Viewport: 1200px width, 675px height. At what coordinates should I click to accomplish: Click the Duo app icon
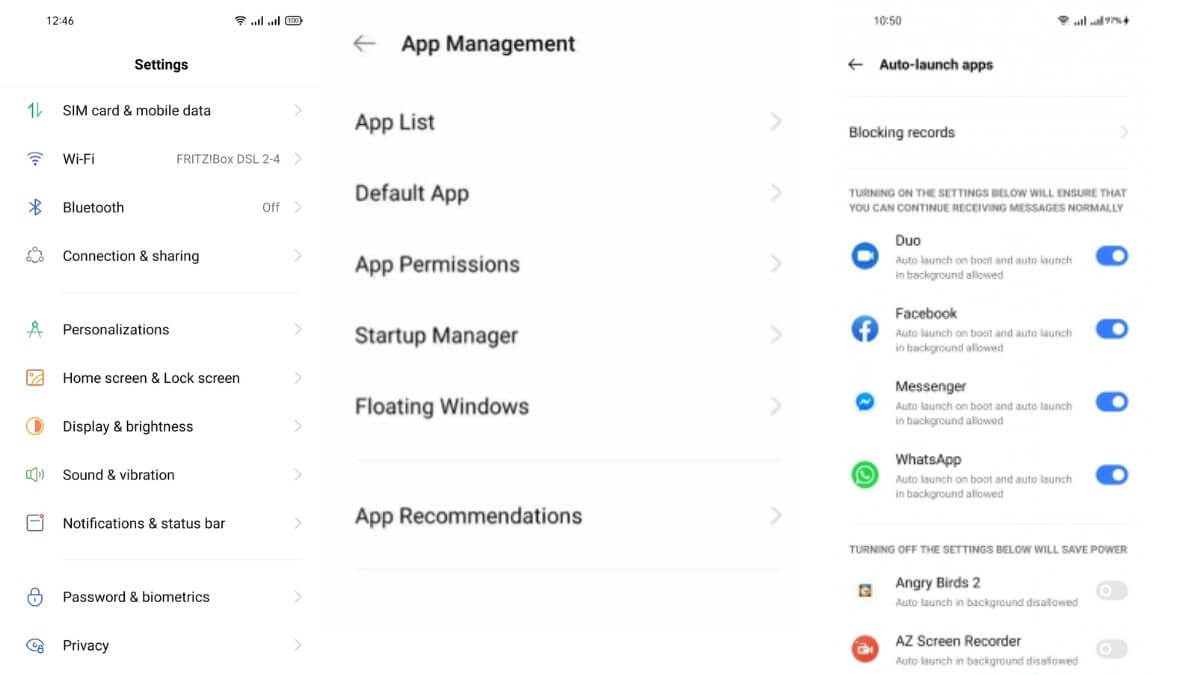864,256
